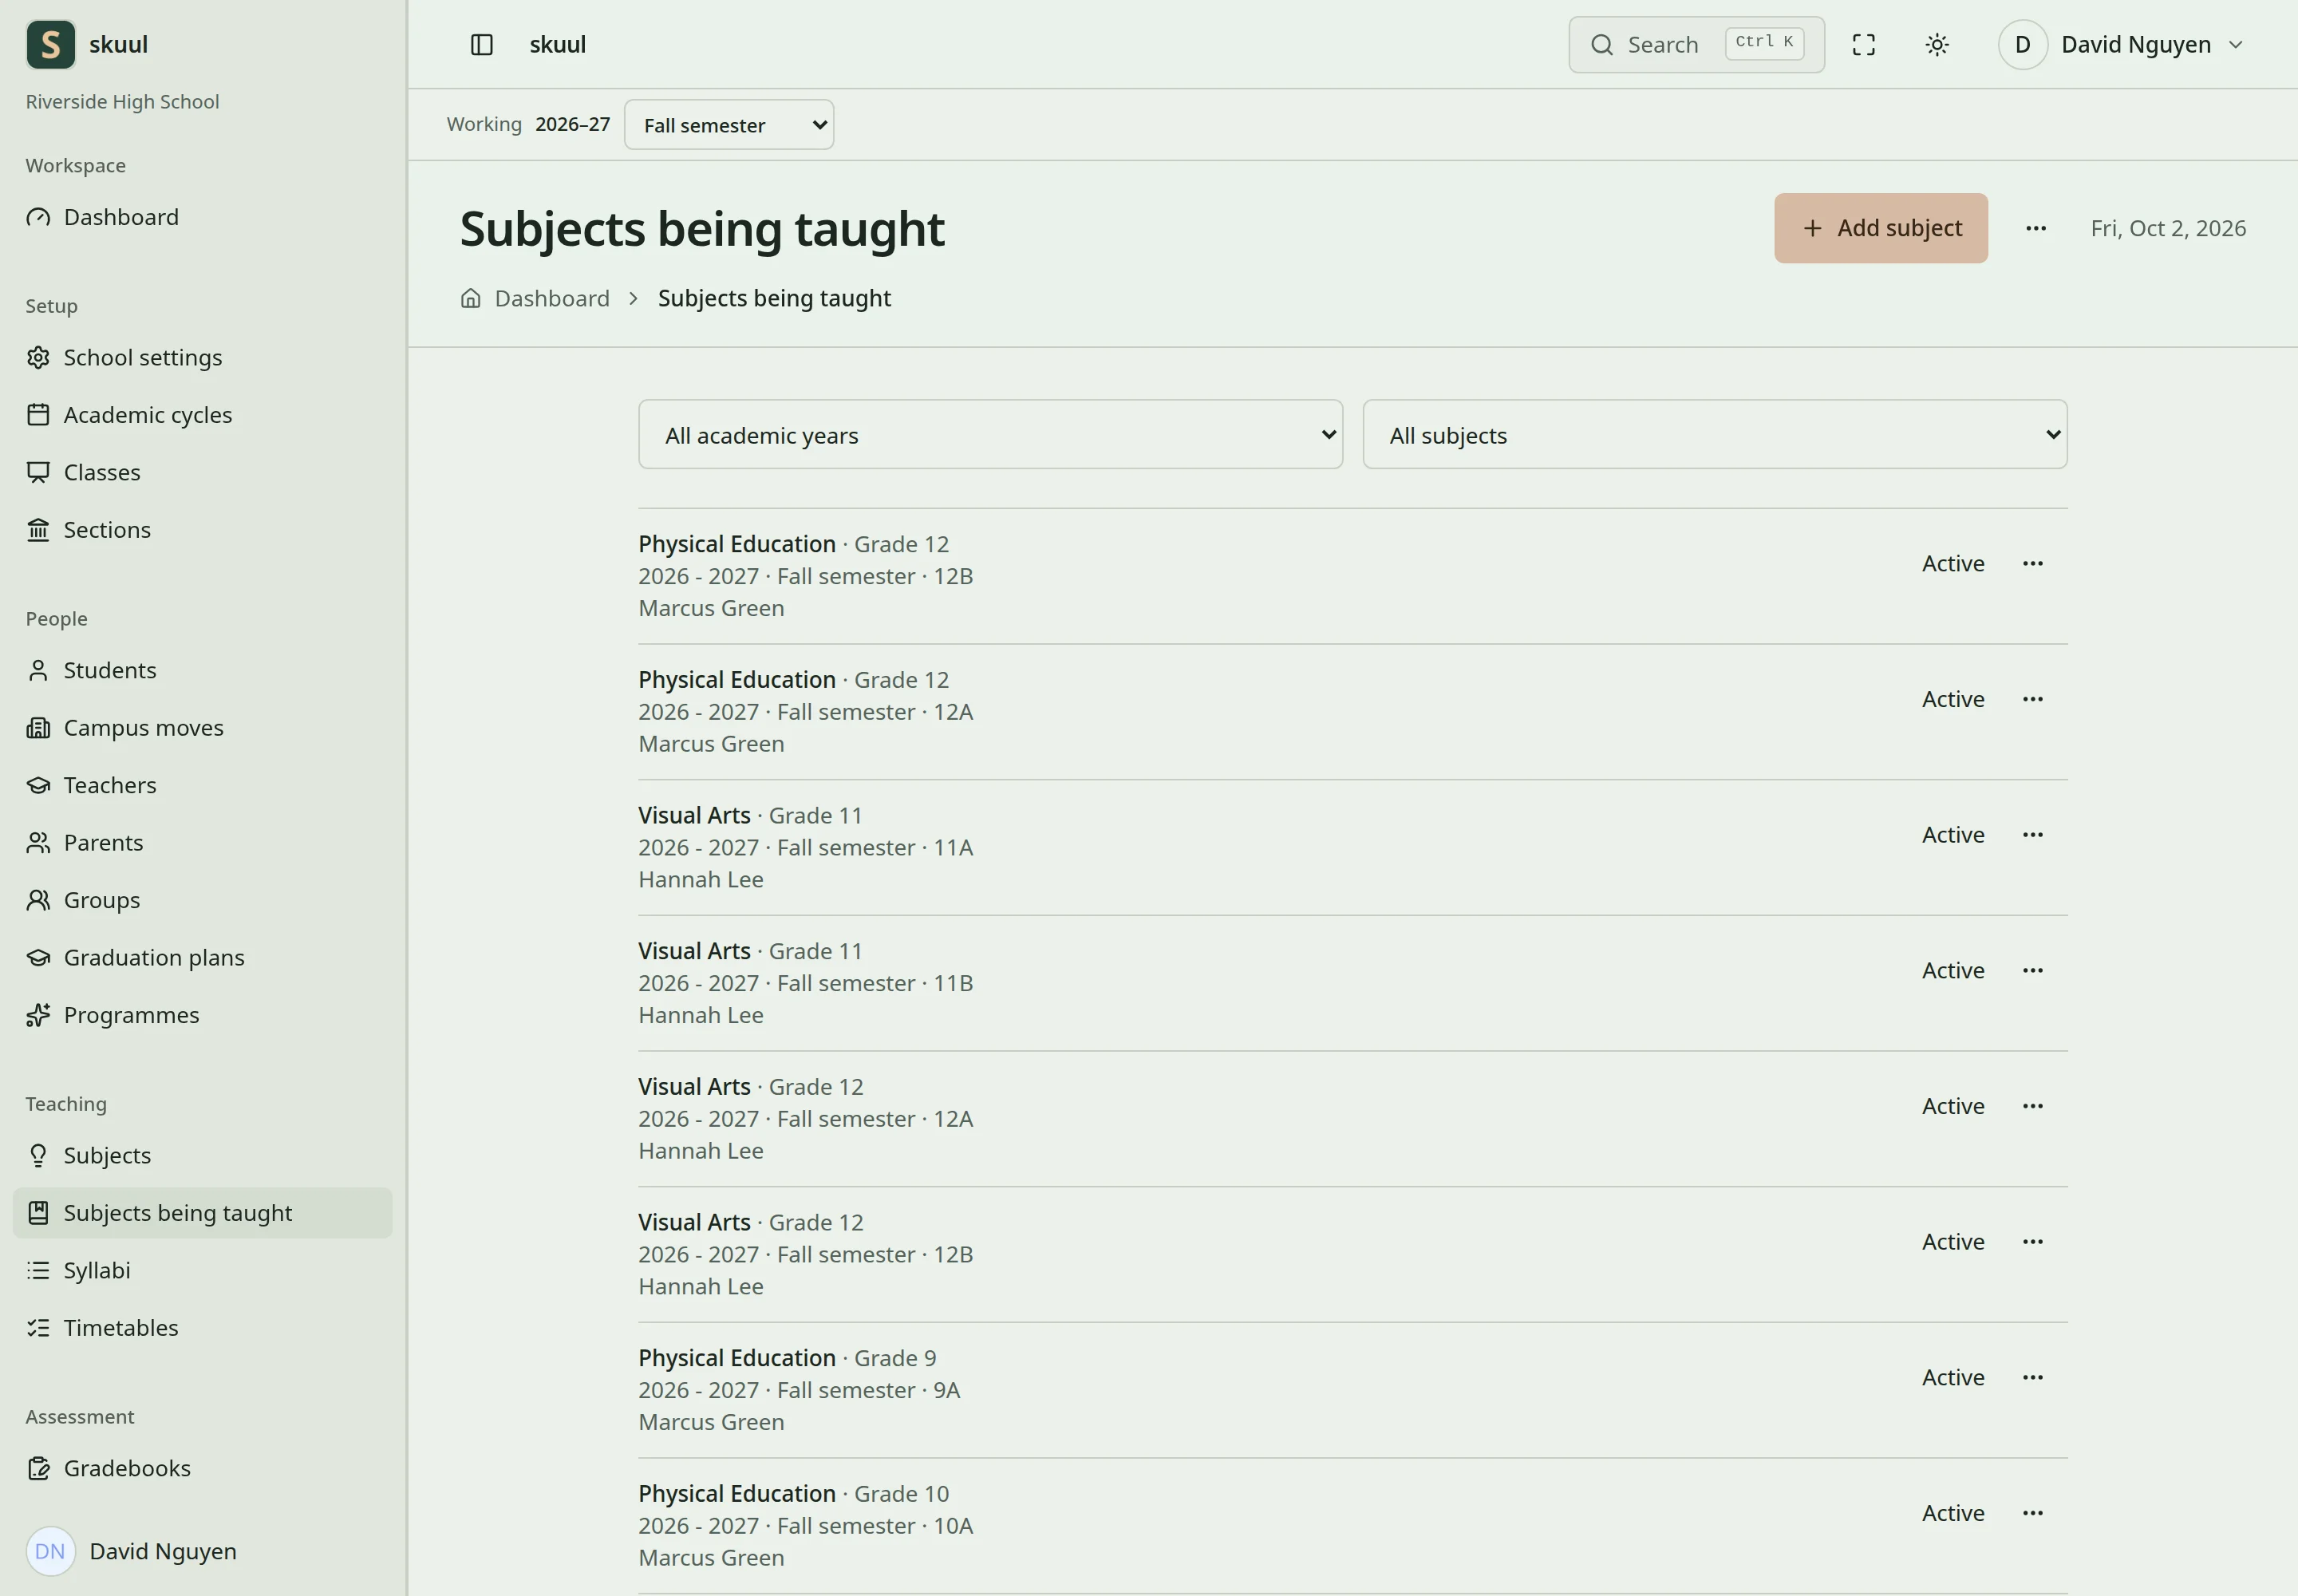Switch theme using sun icon

1937,45
